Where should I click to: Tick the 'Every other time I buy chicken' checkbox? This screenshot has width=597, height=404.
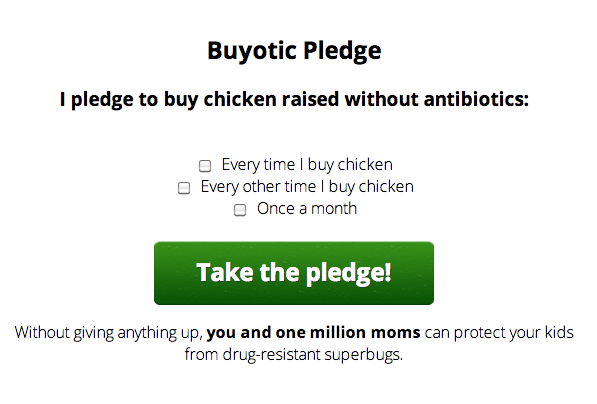pyautogui.click(x=184, y=188)
